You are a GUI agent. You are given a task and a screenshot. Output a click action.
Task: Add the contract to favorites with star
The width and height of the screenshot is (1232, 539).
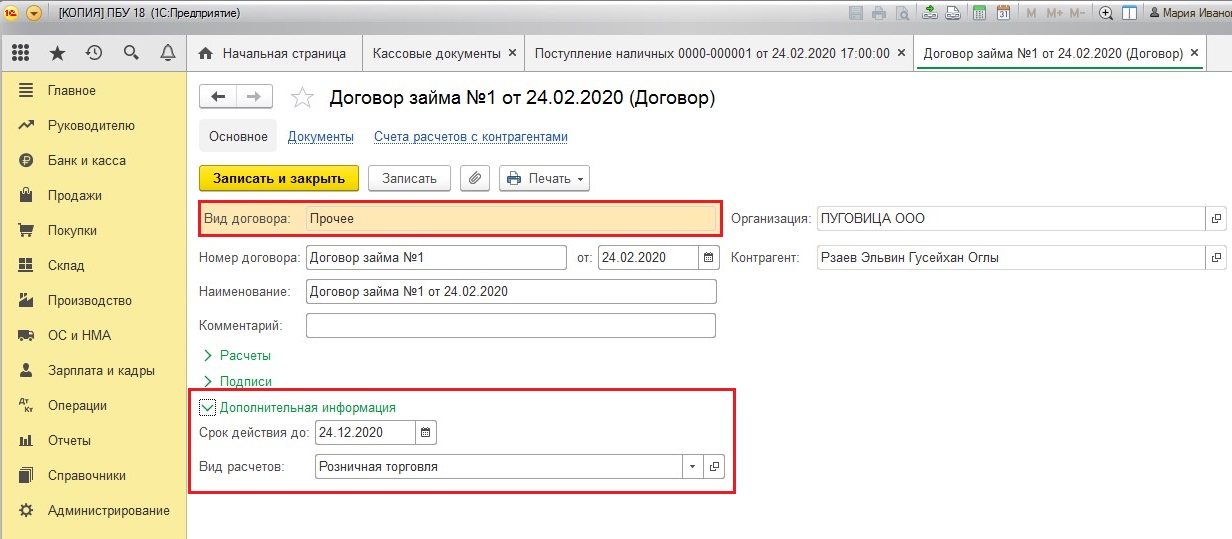coord(301,97)
